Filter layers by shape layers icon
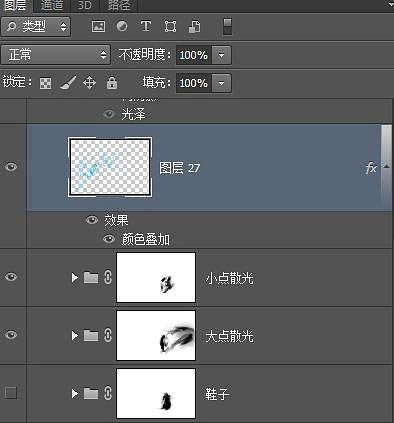Screen dimensions: 394x423 point(170,26)
